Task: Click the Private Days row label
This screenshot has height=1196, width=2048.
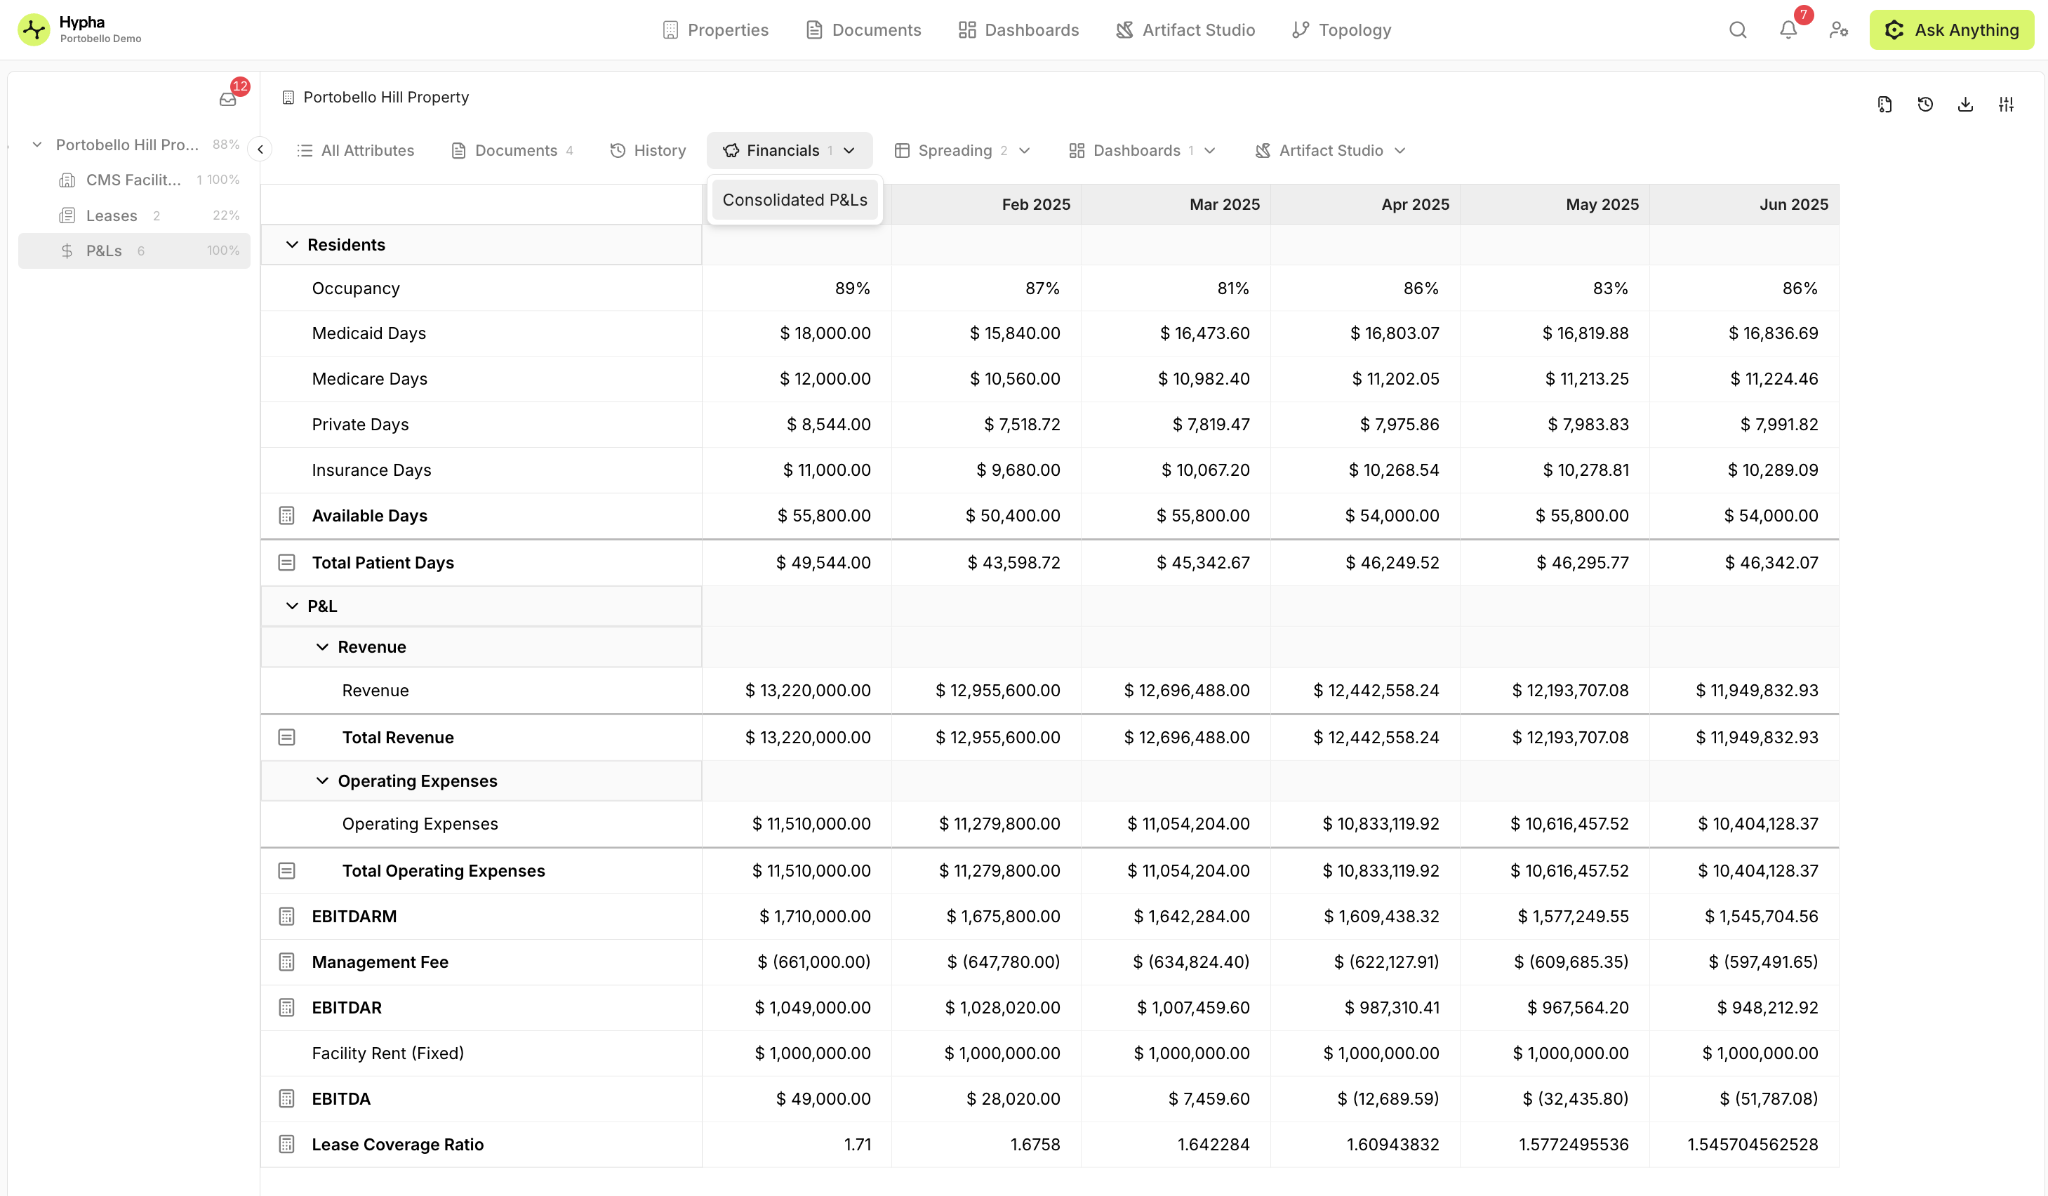Action: 360,424
